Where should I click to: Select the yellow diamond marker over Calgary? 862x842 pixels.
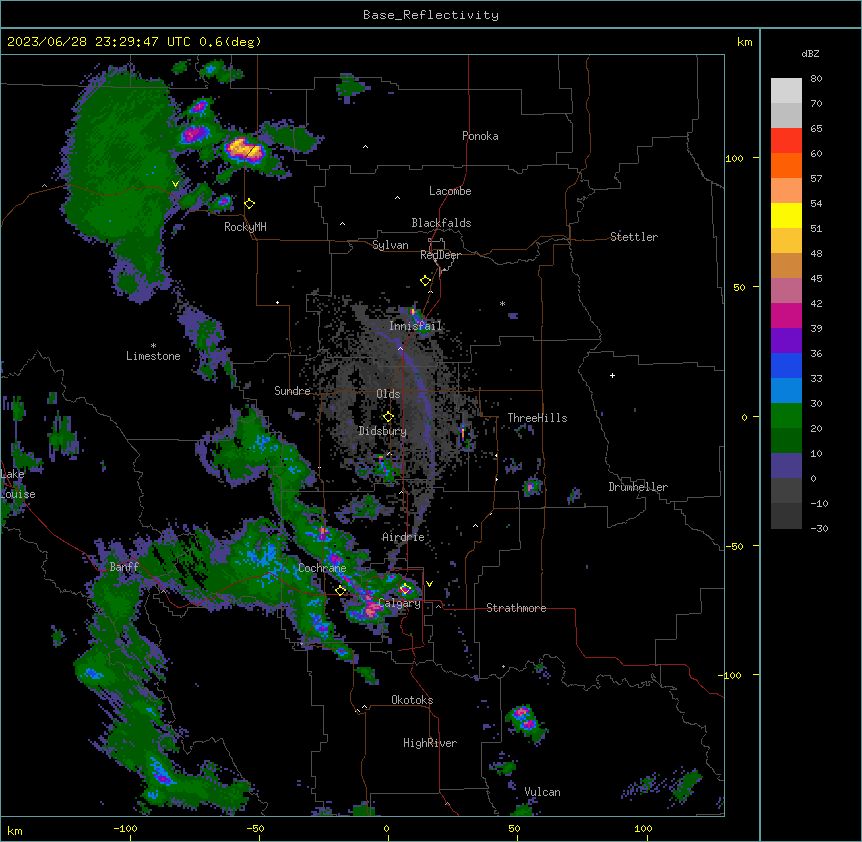[x=405, y=589]
